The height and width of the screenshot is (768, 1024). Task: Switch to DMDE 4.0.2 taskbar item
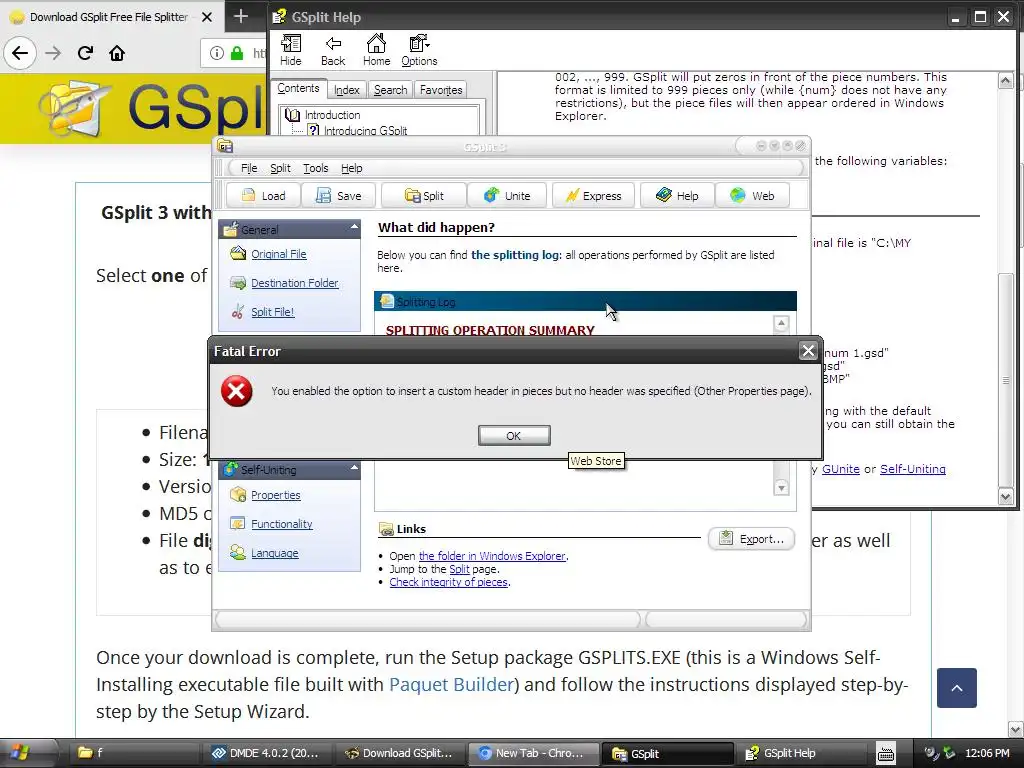[x=266, y=753]
